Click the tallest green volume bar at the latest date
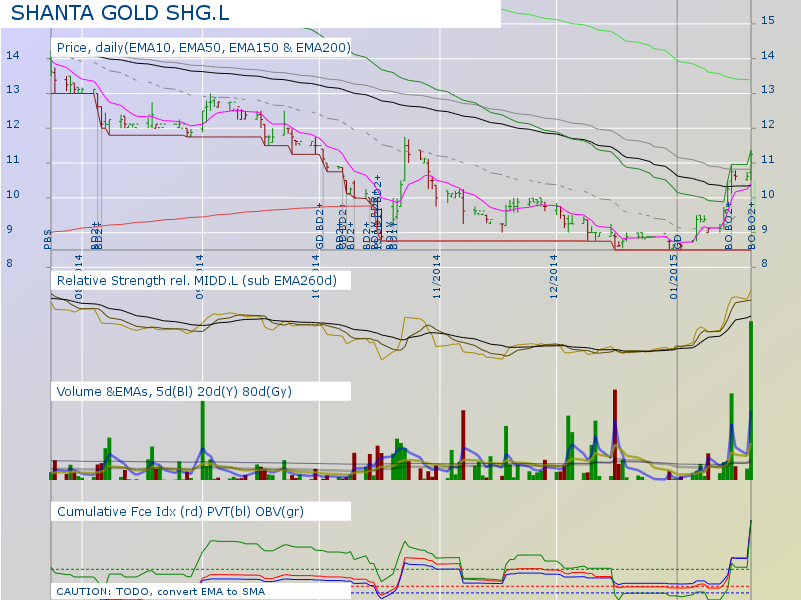This screenshot has height=600, width=801. tap(751, 400)
